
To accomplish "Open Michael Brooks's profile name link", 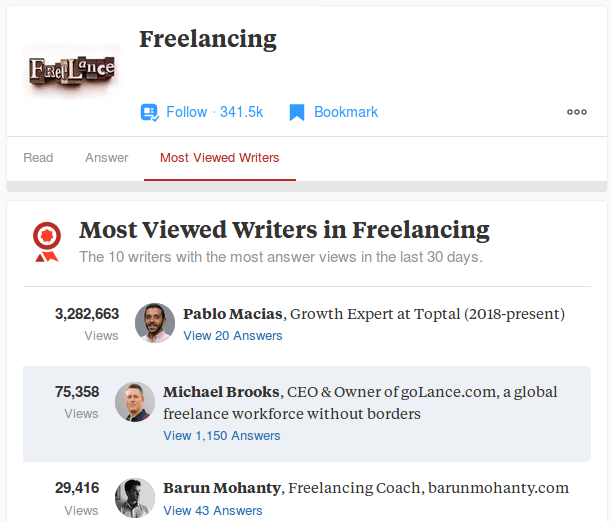I will tap(222, 392).
